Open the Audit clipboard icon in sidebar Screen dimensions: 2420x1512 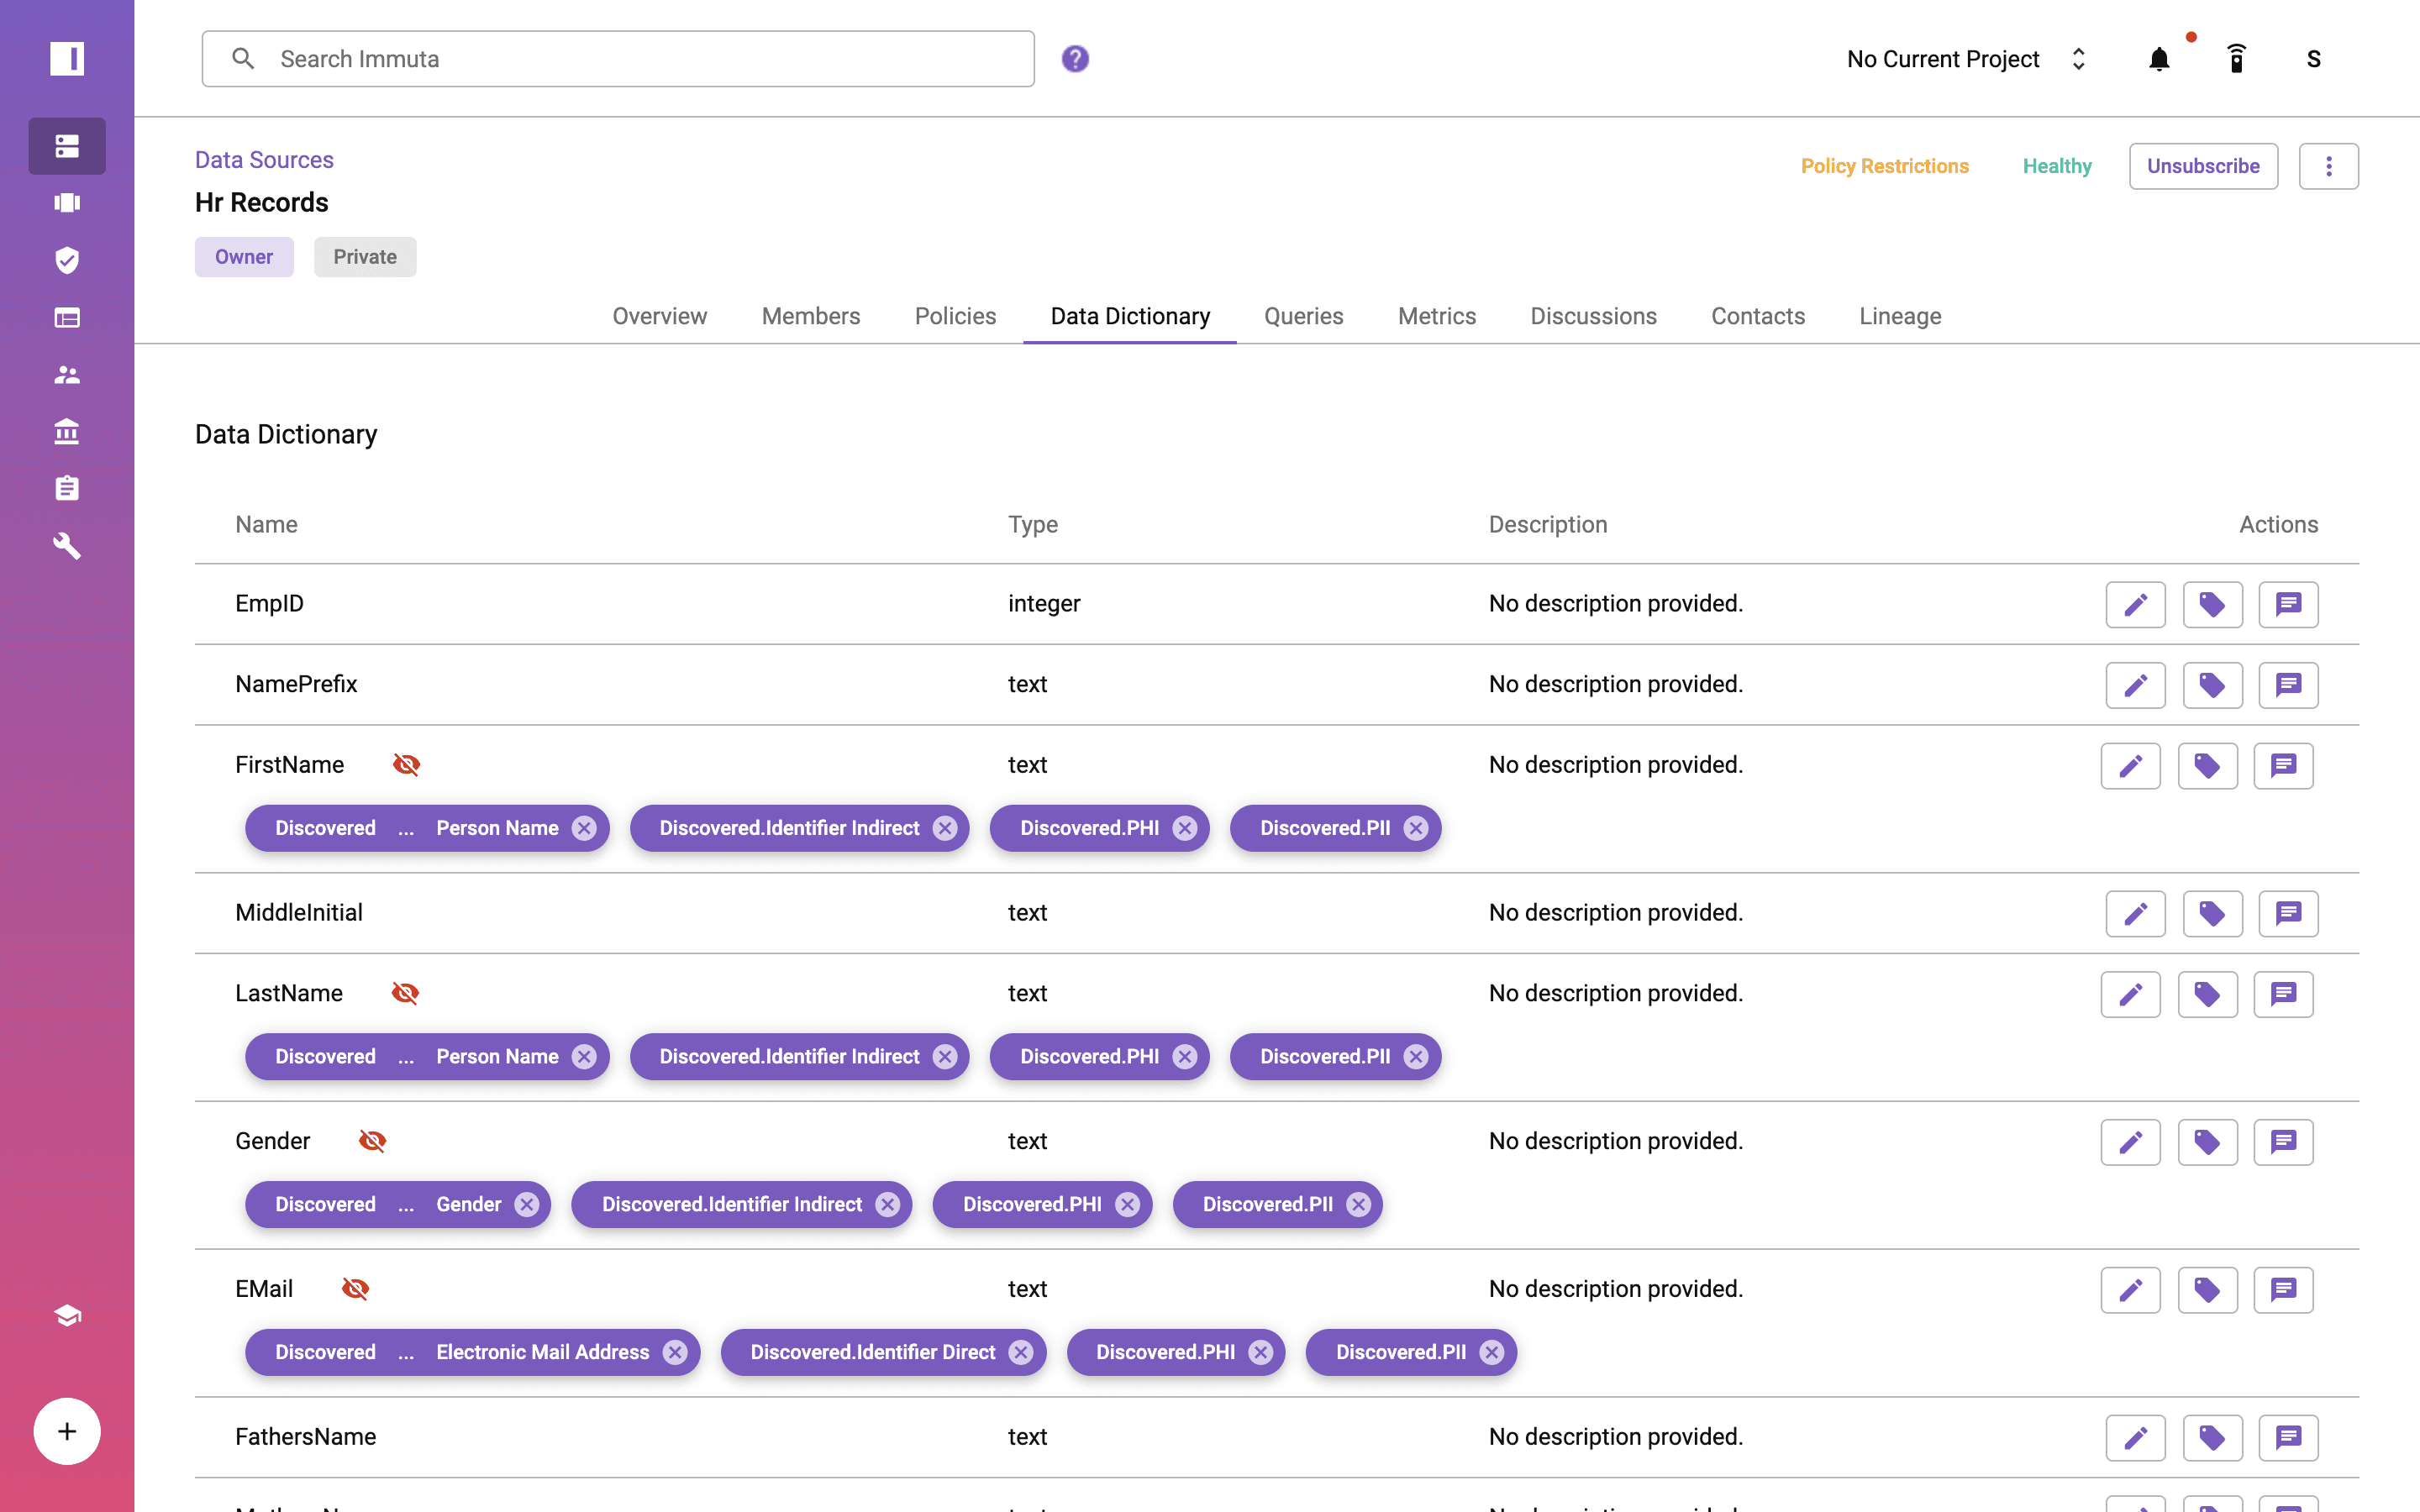pos(66,488)
